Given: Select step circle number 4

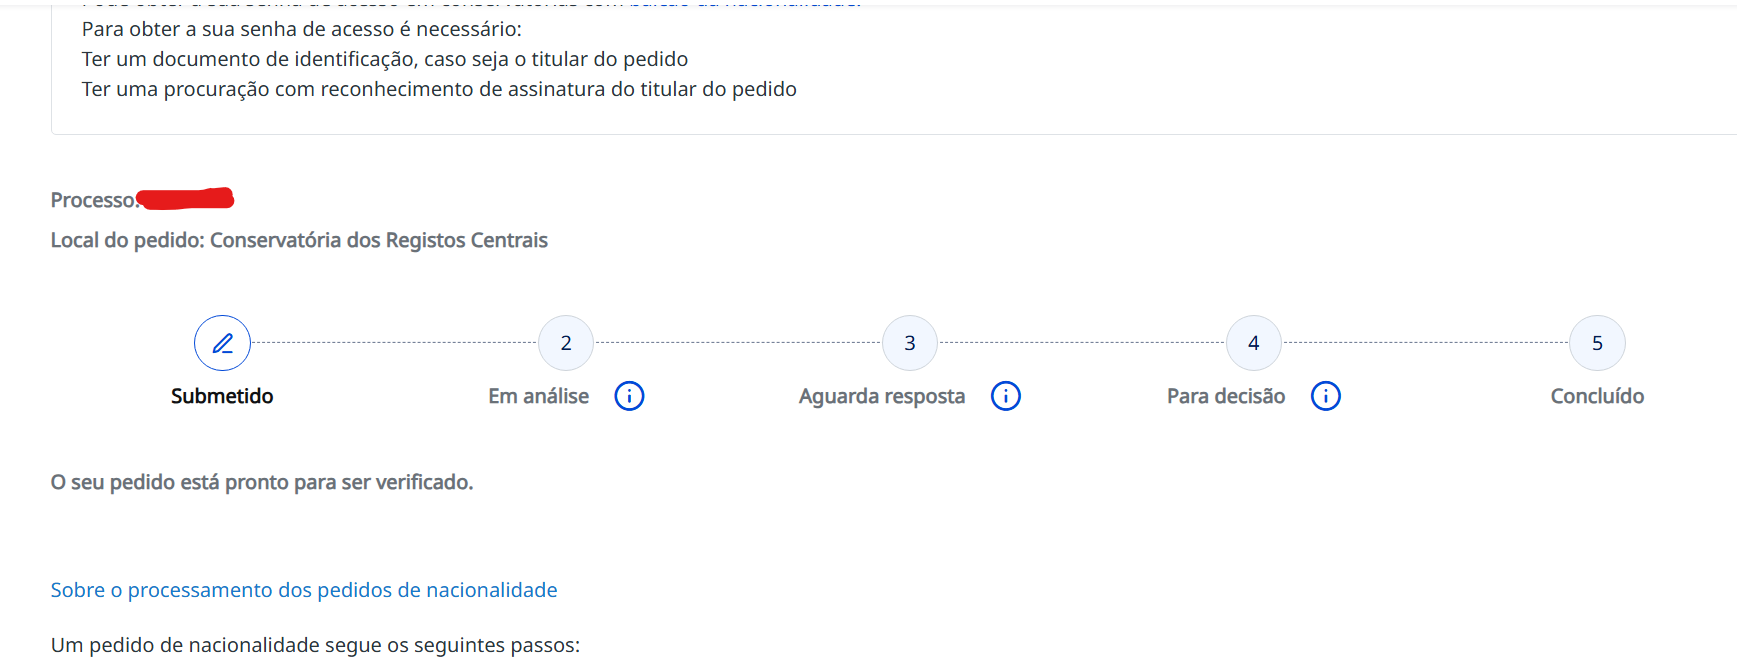Looking at the screenshot, I should click(1254, 343).
